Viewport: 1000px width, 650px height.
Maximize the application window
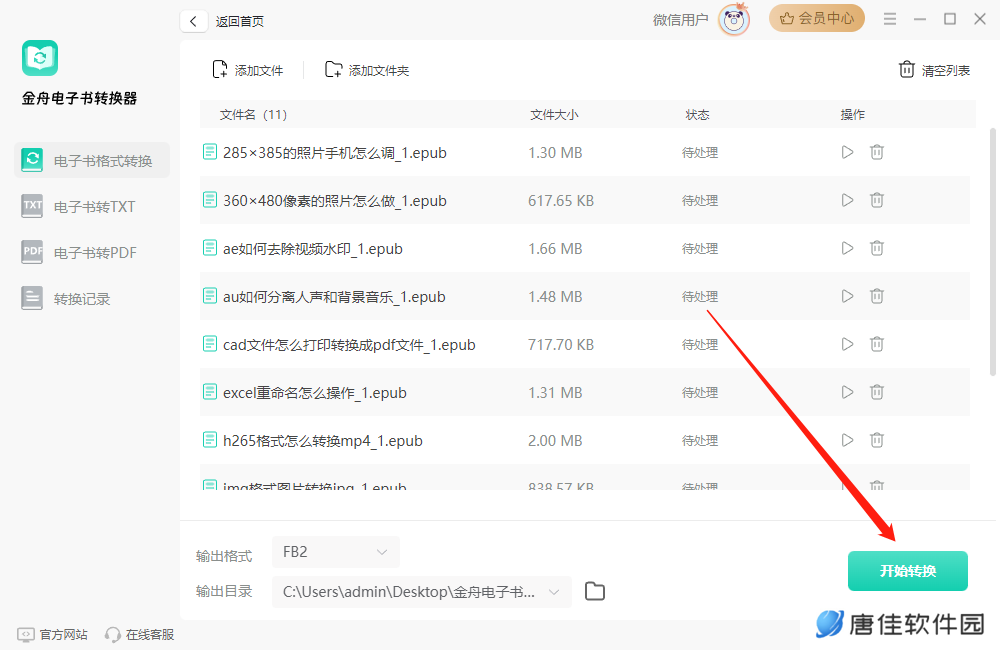point(950,19)
